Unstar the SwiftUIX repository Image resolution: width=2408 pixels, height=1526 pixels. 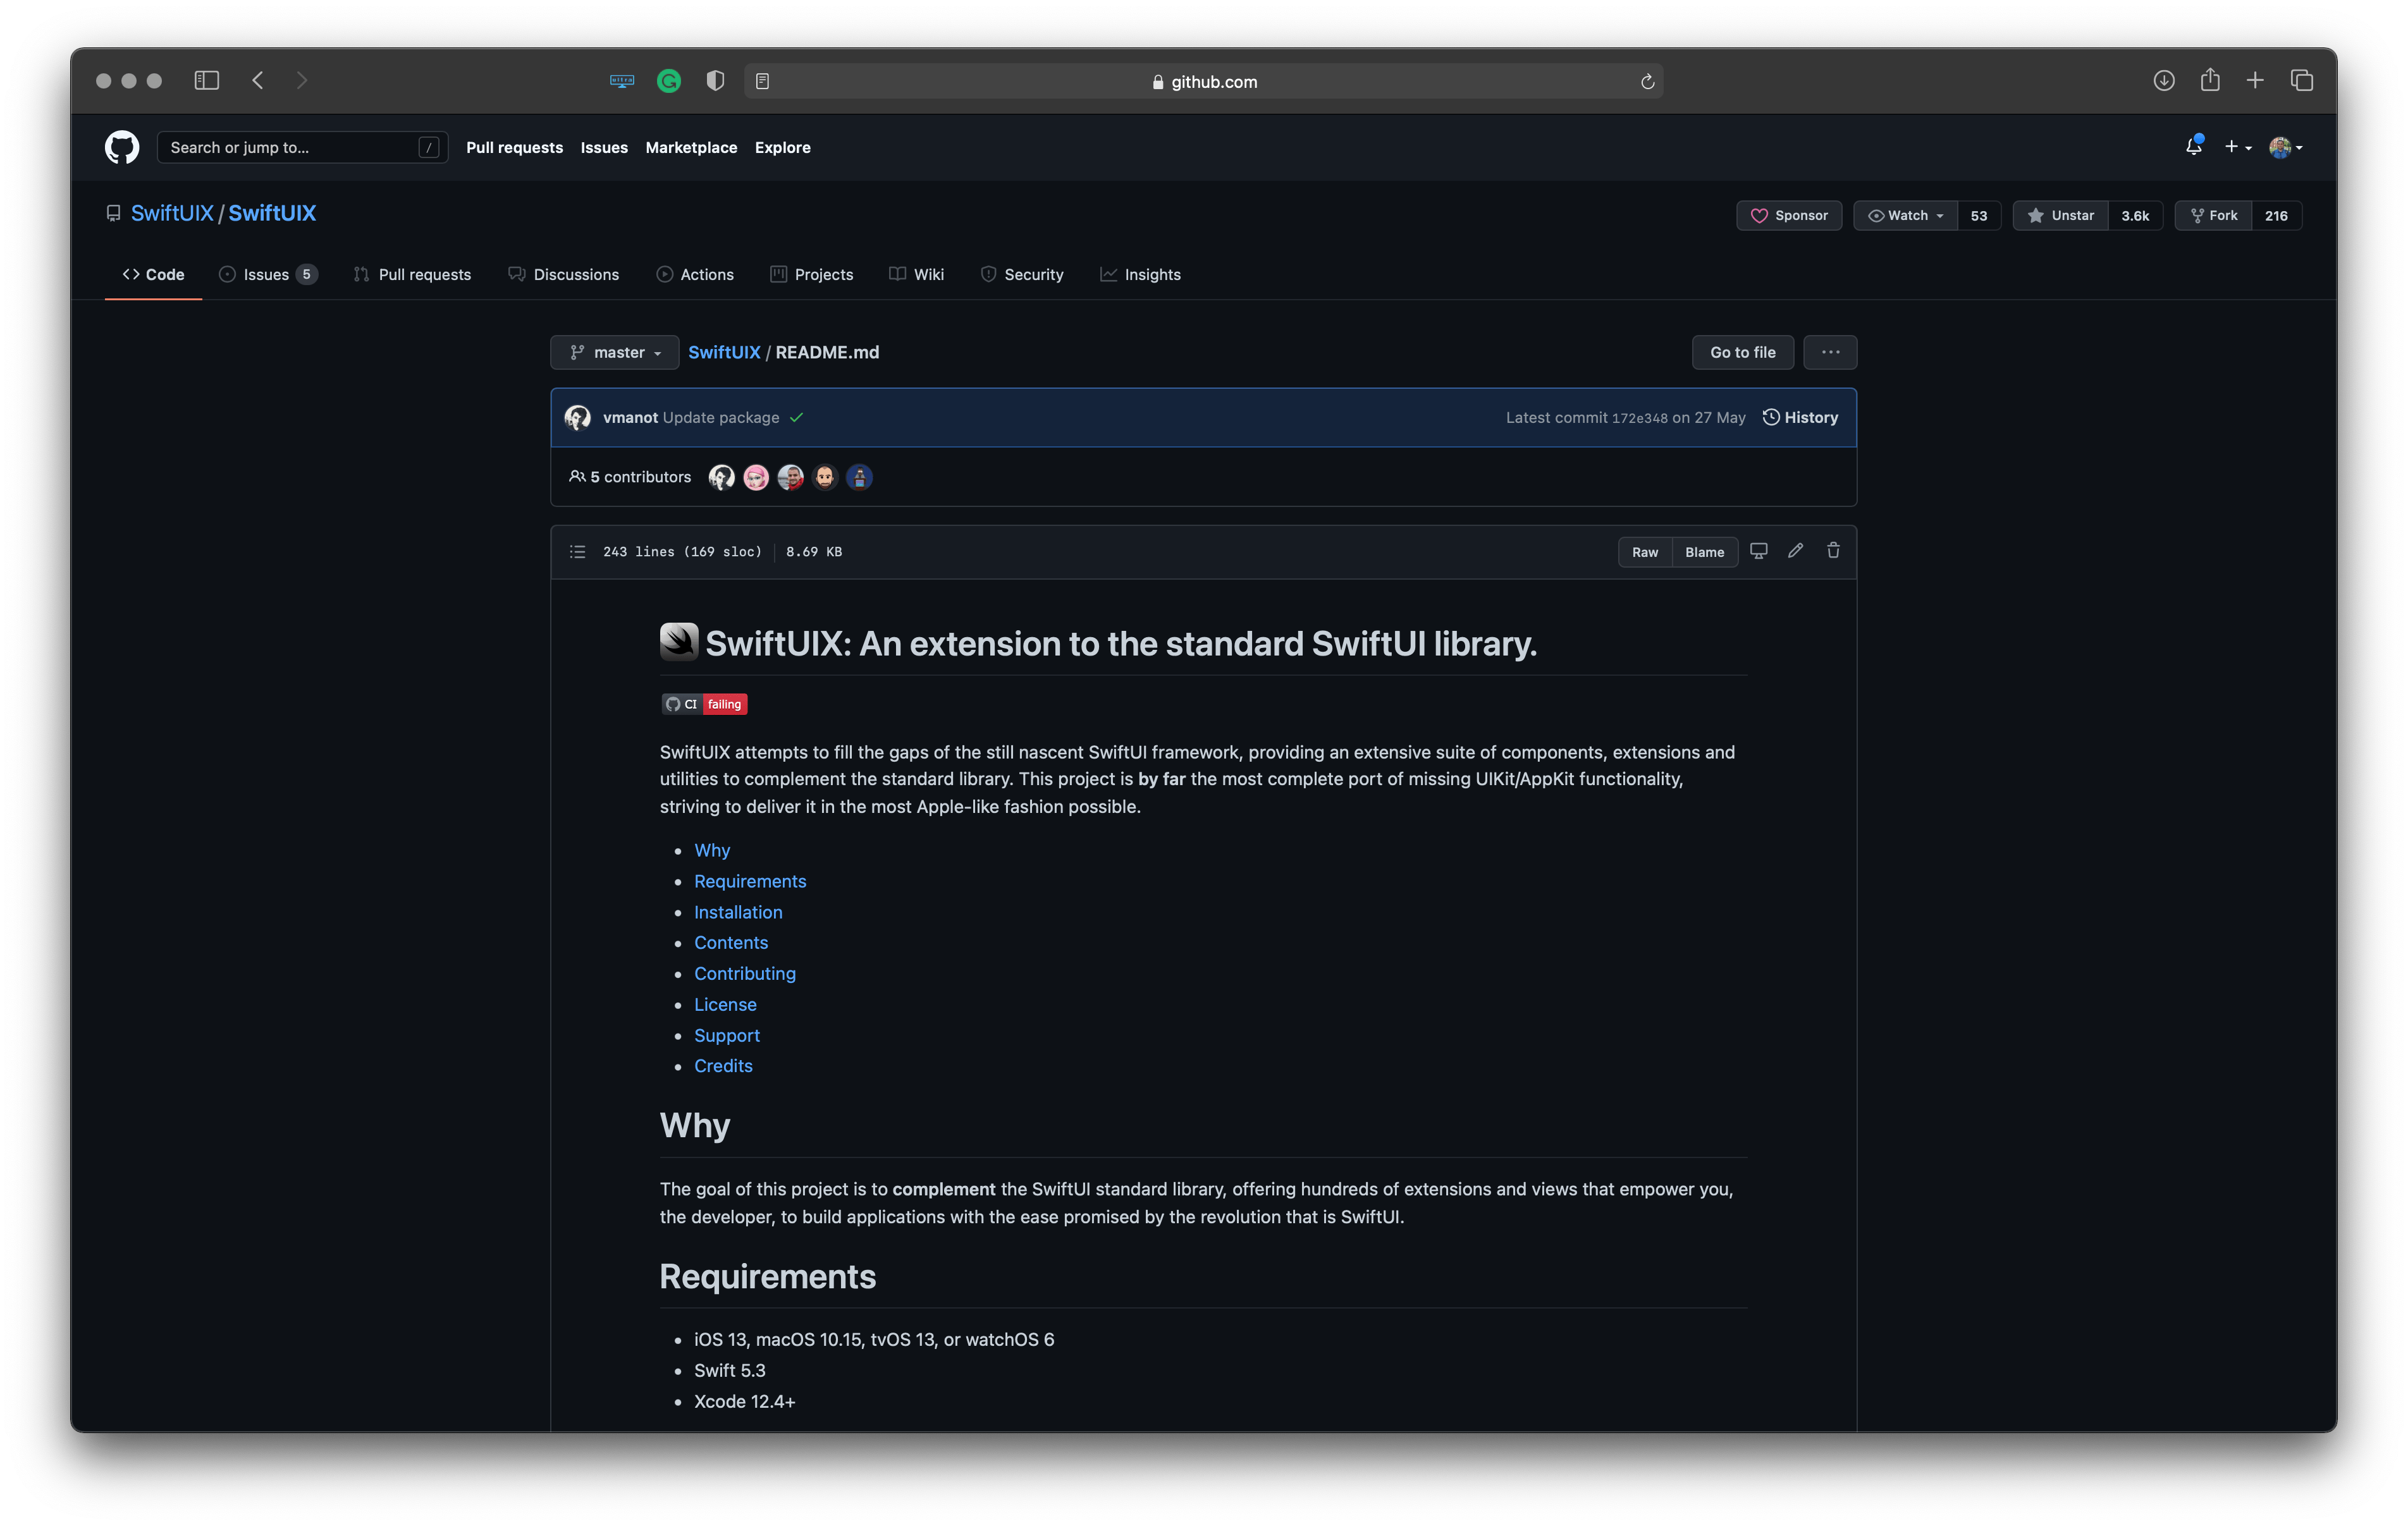click(x=2060, y=215)
